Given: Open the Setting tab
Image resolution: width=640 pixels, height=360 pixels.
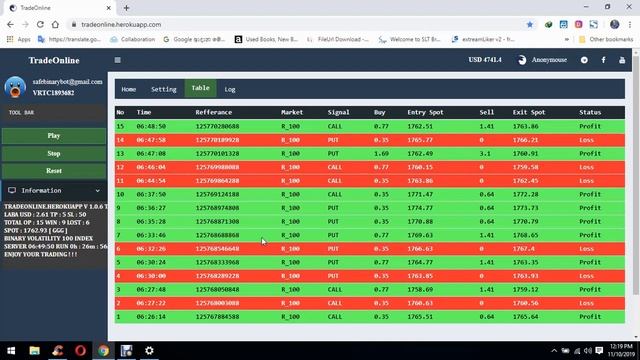Looking at the screenshot, I should (164, 89).
